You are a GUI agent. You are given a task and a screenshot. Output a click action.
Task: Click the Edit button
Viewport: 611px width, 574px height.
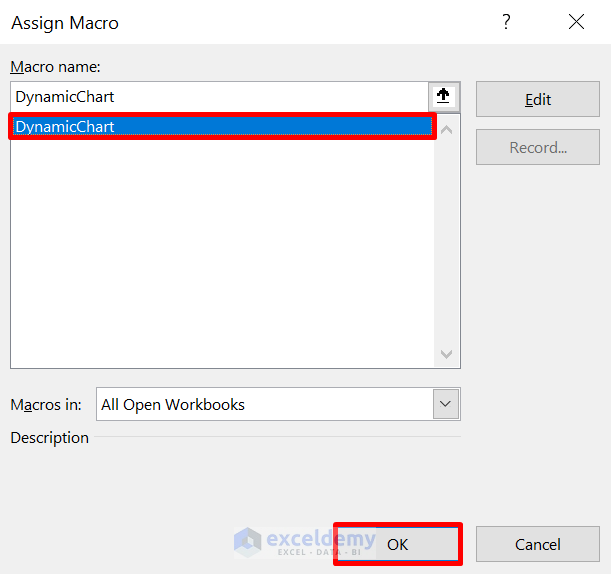pyautogui.click(x=538, y=99)
